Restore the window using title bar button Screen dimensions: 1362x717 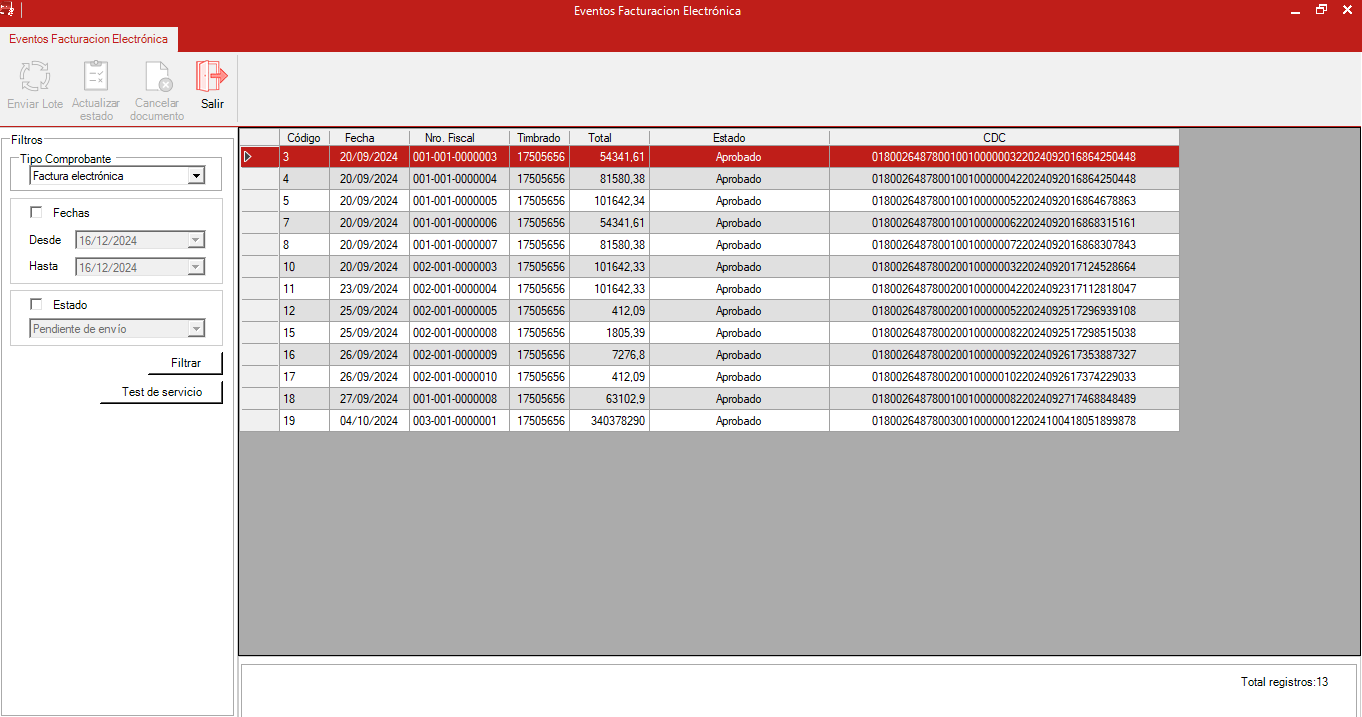1321,11
